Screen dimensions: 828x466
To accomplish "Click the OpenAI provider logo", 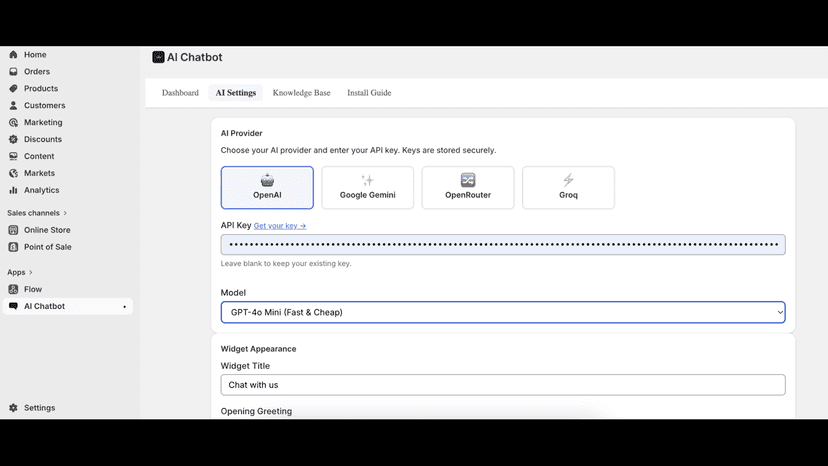I will click(267, 180).
